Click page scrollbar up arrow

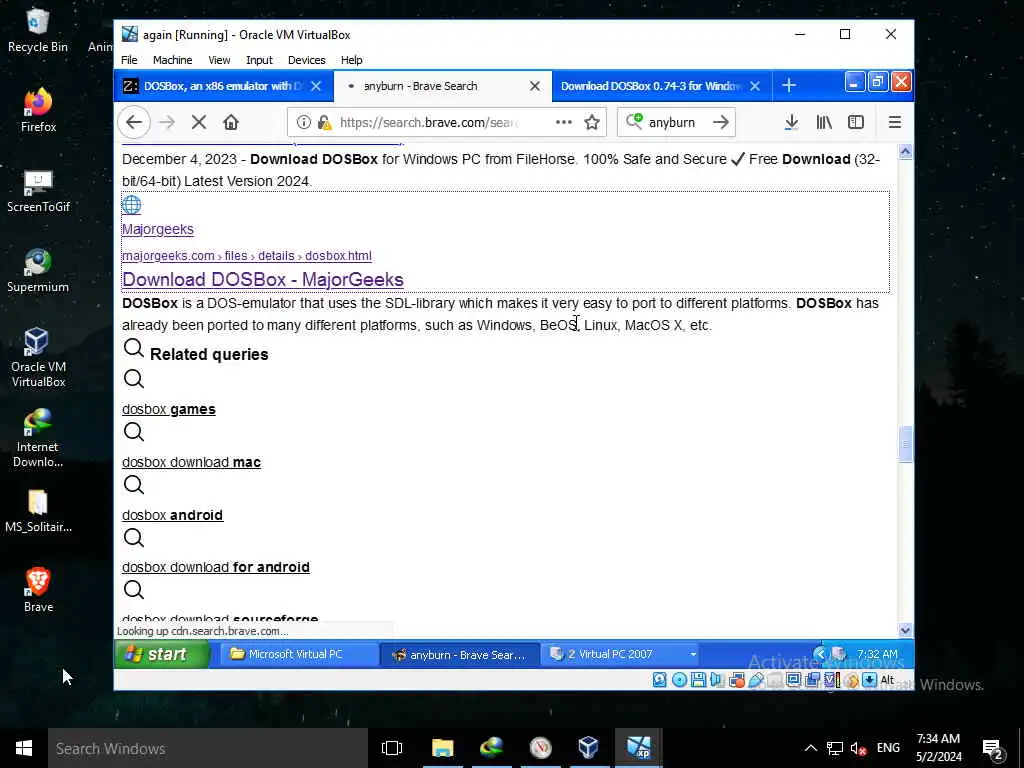click(x=905, y=152)
